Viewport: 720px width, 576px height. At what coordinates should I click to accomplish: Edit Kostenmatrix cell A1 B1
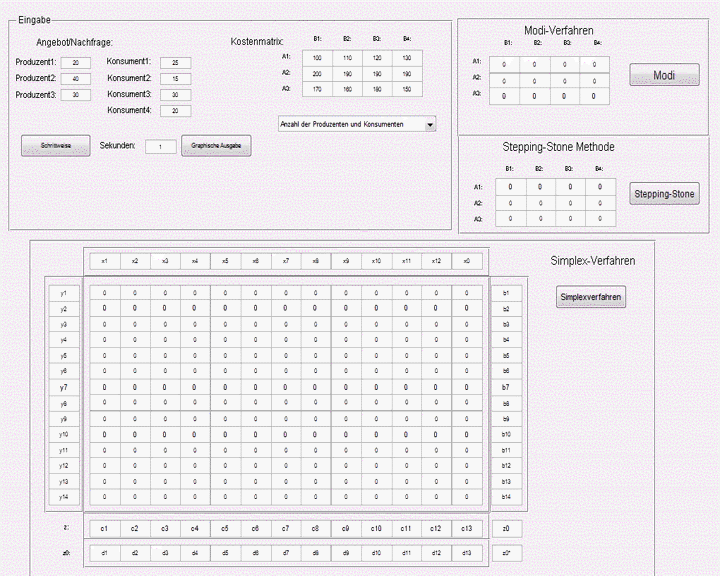tap(317, 58)
